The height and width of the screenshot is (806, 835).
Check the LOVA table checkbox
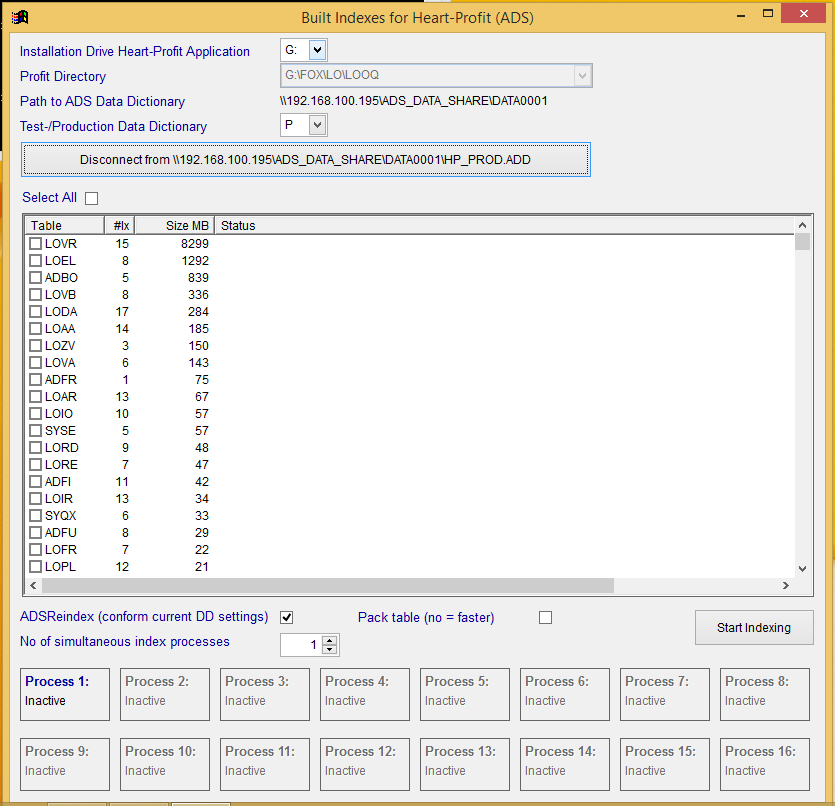pyautogui.click(x=36, y=363)
